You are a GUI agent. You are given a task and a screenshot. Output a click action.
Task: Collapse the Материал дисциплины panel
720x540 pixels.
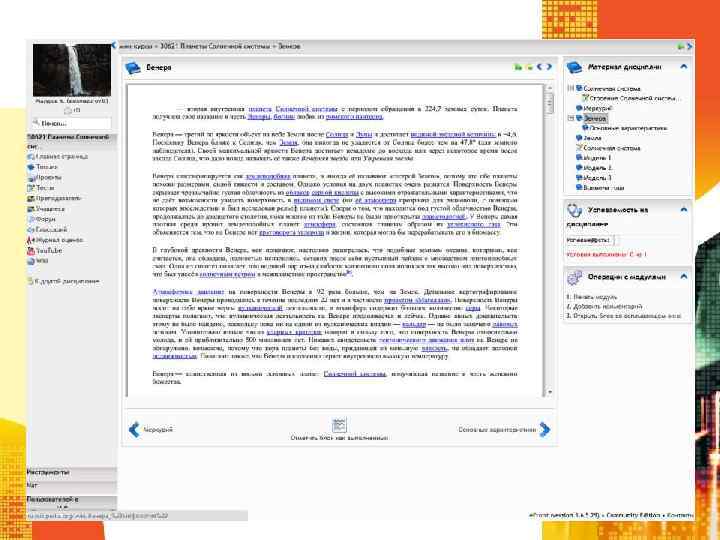(x=684, y=67)
